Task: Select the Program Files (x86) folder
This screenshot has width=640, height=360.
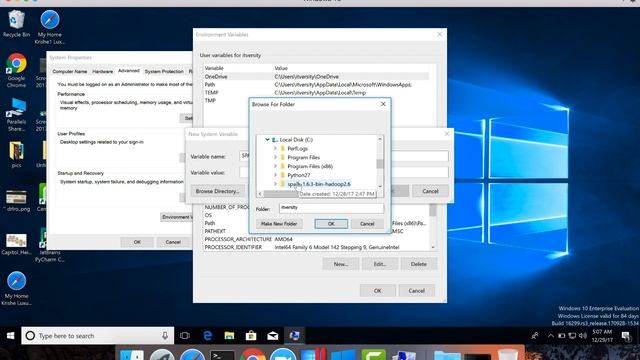Action: (310, 167)
